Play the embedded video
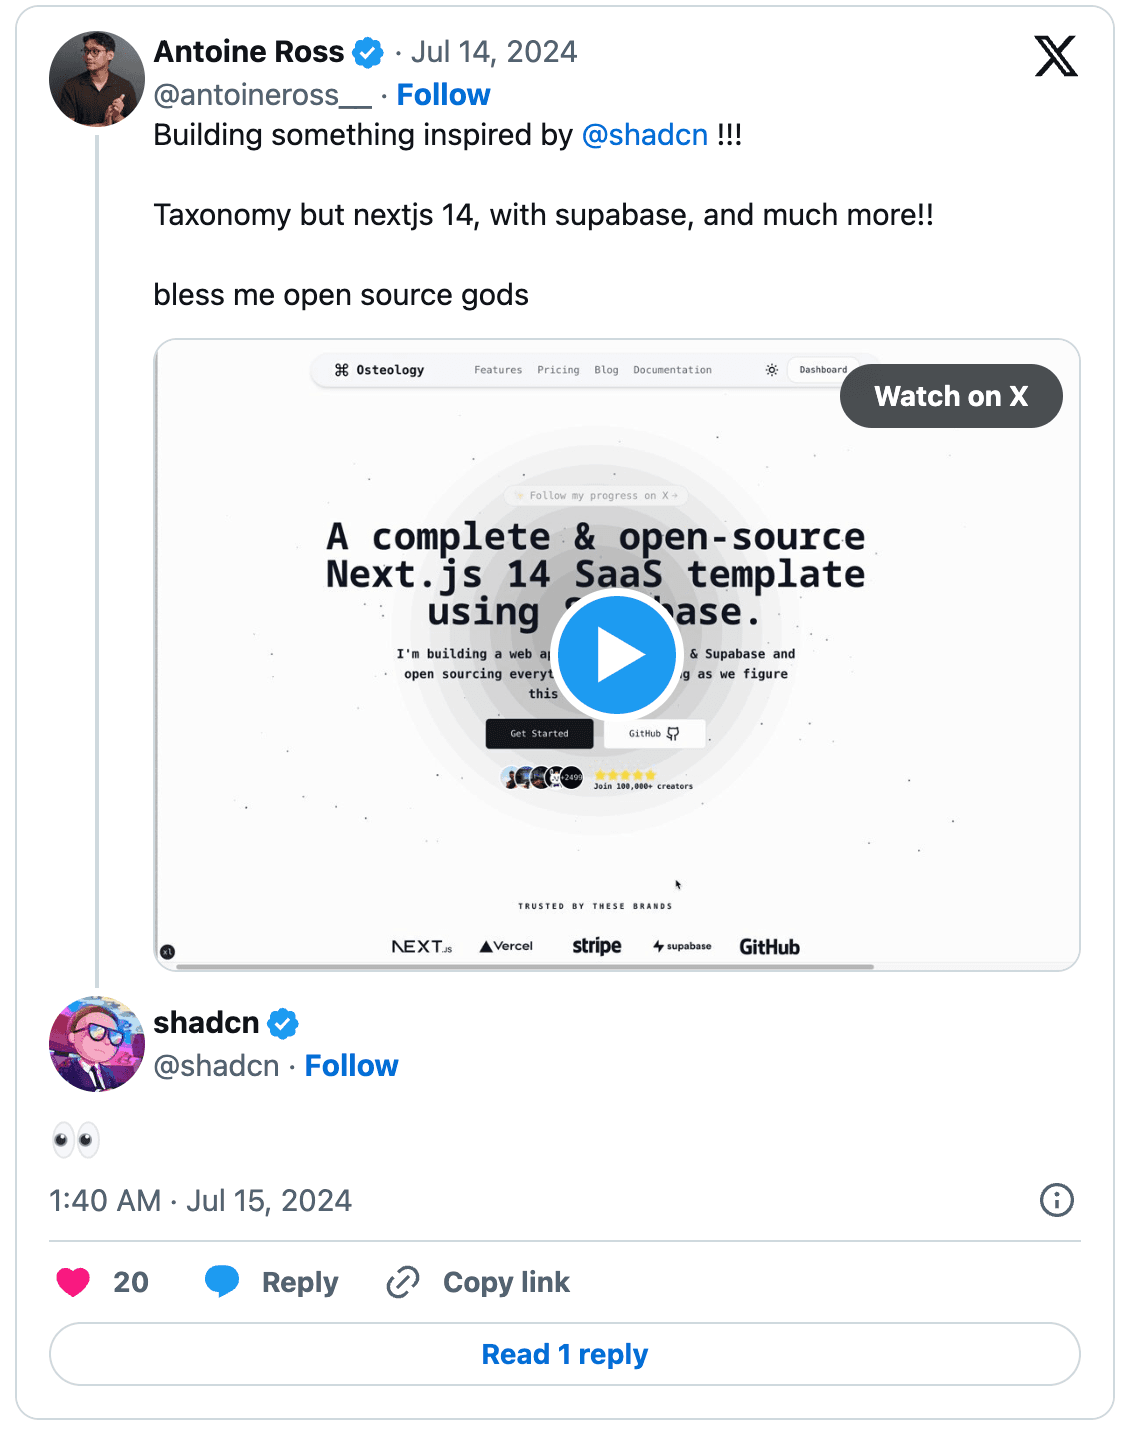 pos(617,652)
